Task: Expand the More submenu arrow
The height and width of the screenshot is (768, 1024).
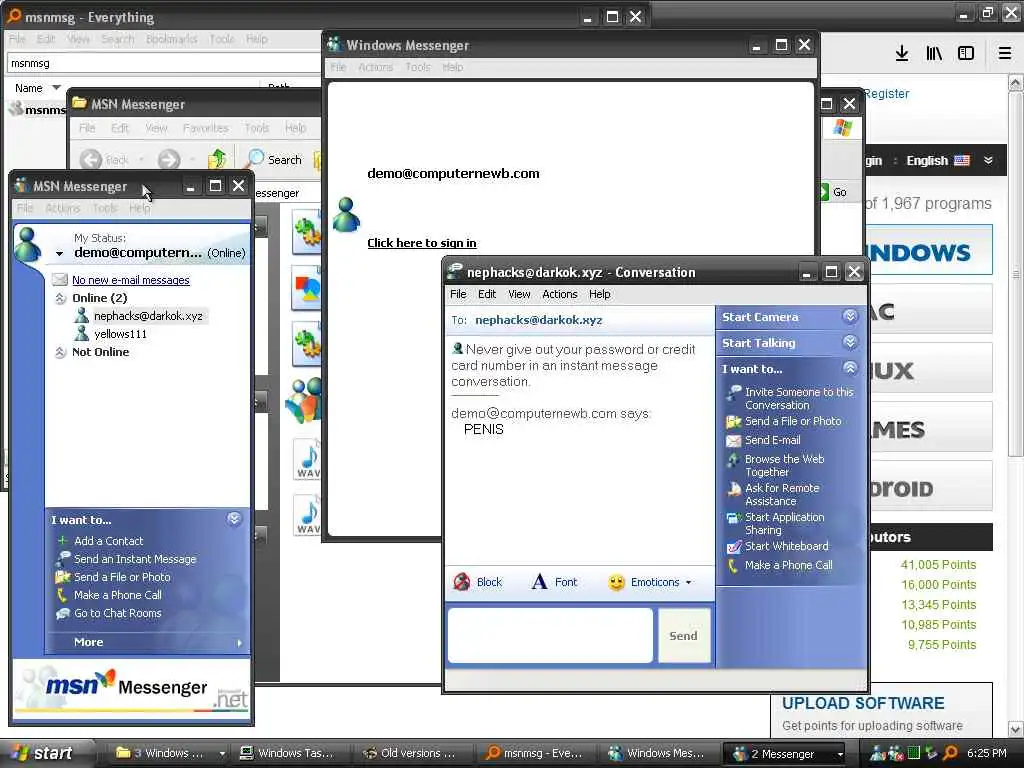Action: (240, 643)
